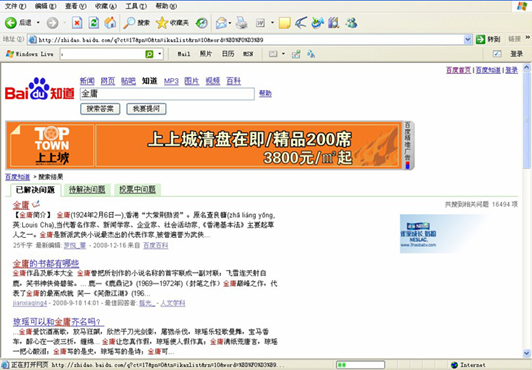The image size is (532, 370).
Task: Click the checkmark icon beside 登录
Action: coord(497,54)
